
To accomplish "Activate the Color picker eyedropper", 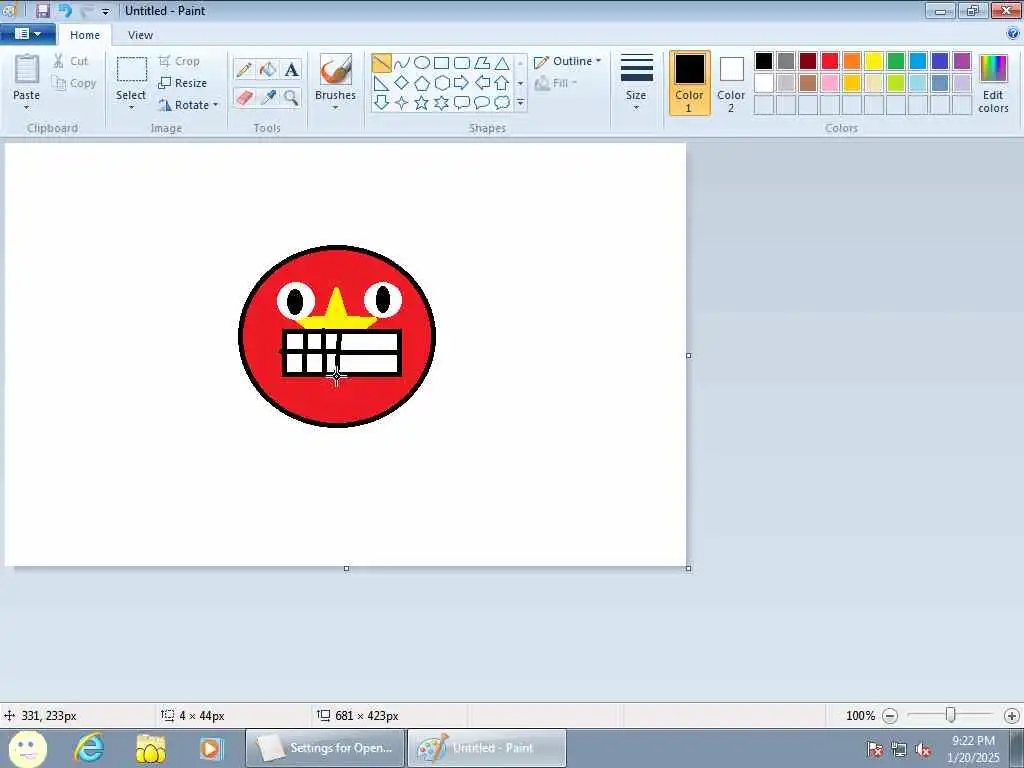I will click(x=268, y=98).
